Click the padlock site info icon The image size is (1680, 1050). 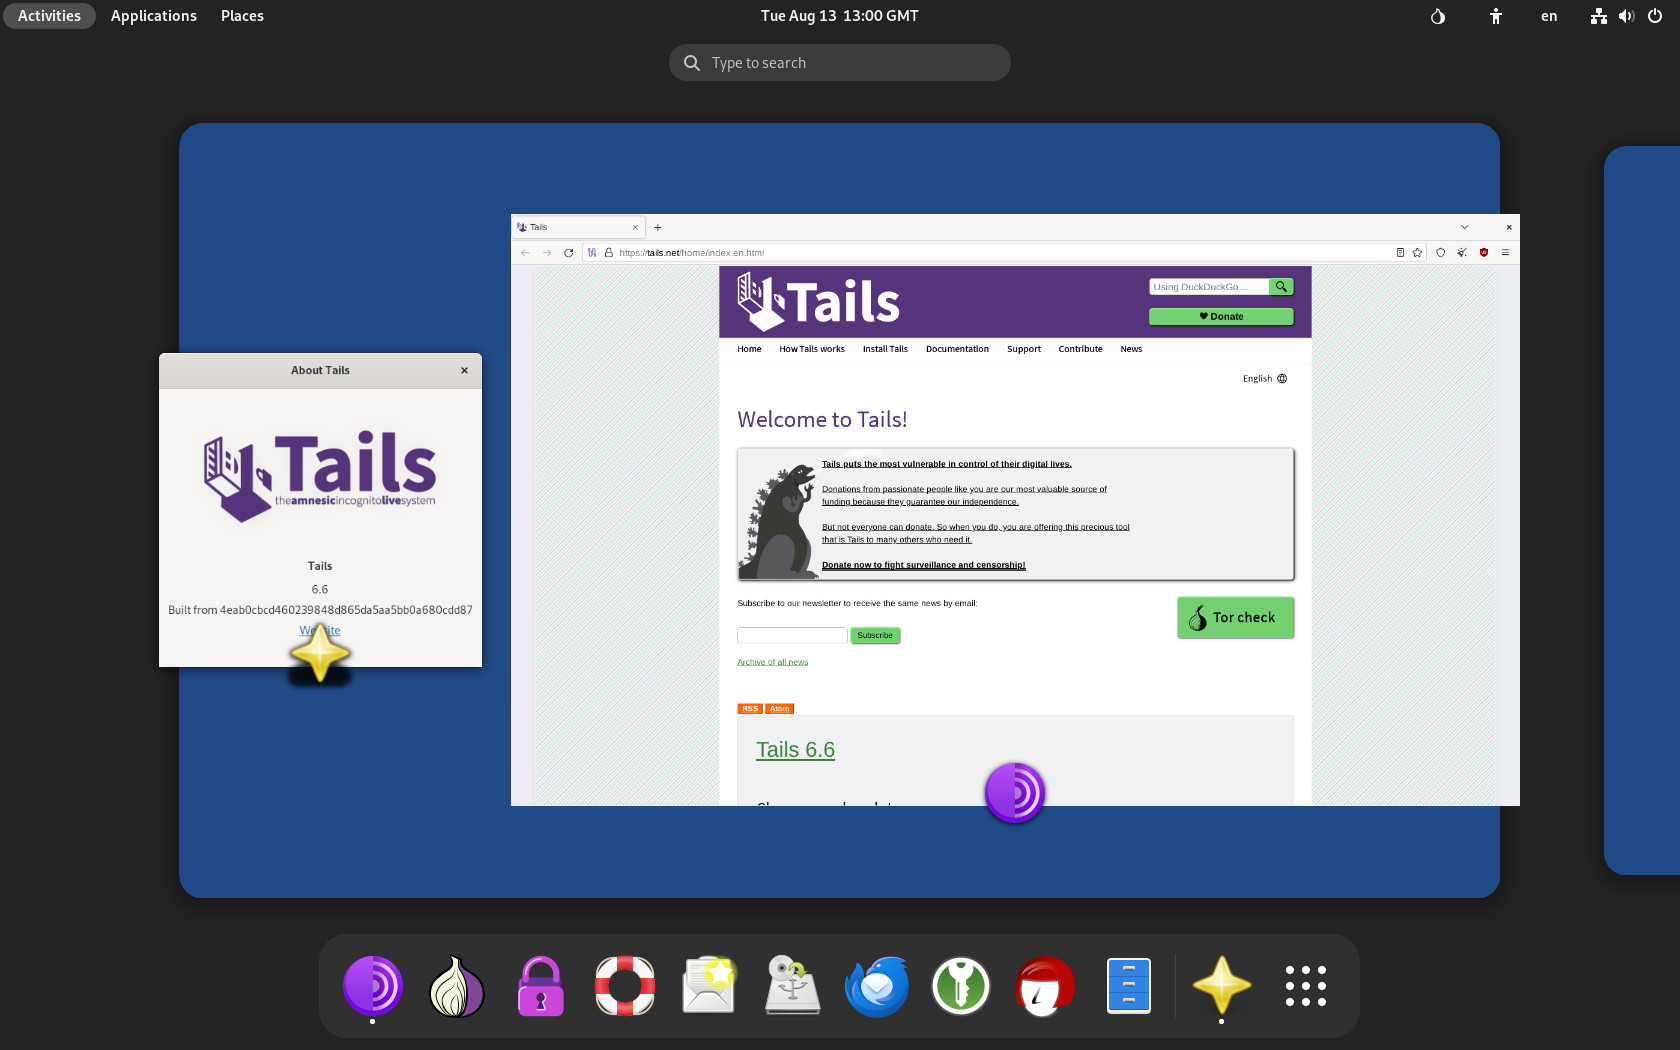point(608,253)
